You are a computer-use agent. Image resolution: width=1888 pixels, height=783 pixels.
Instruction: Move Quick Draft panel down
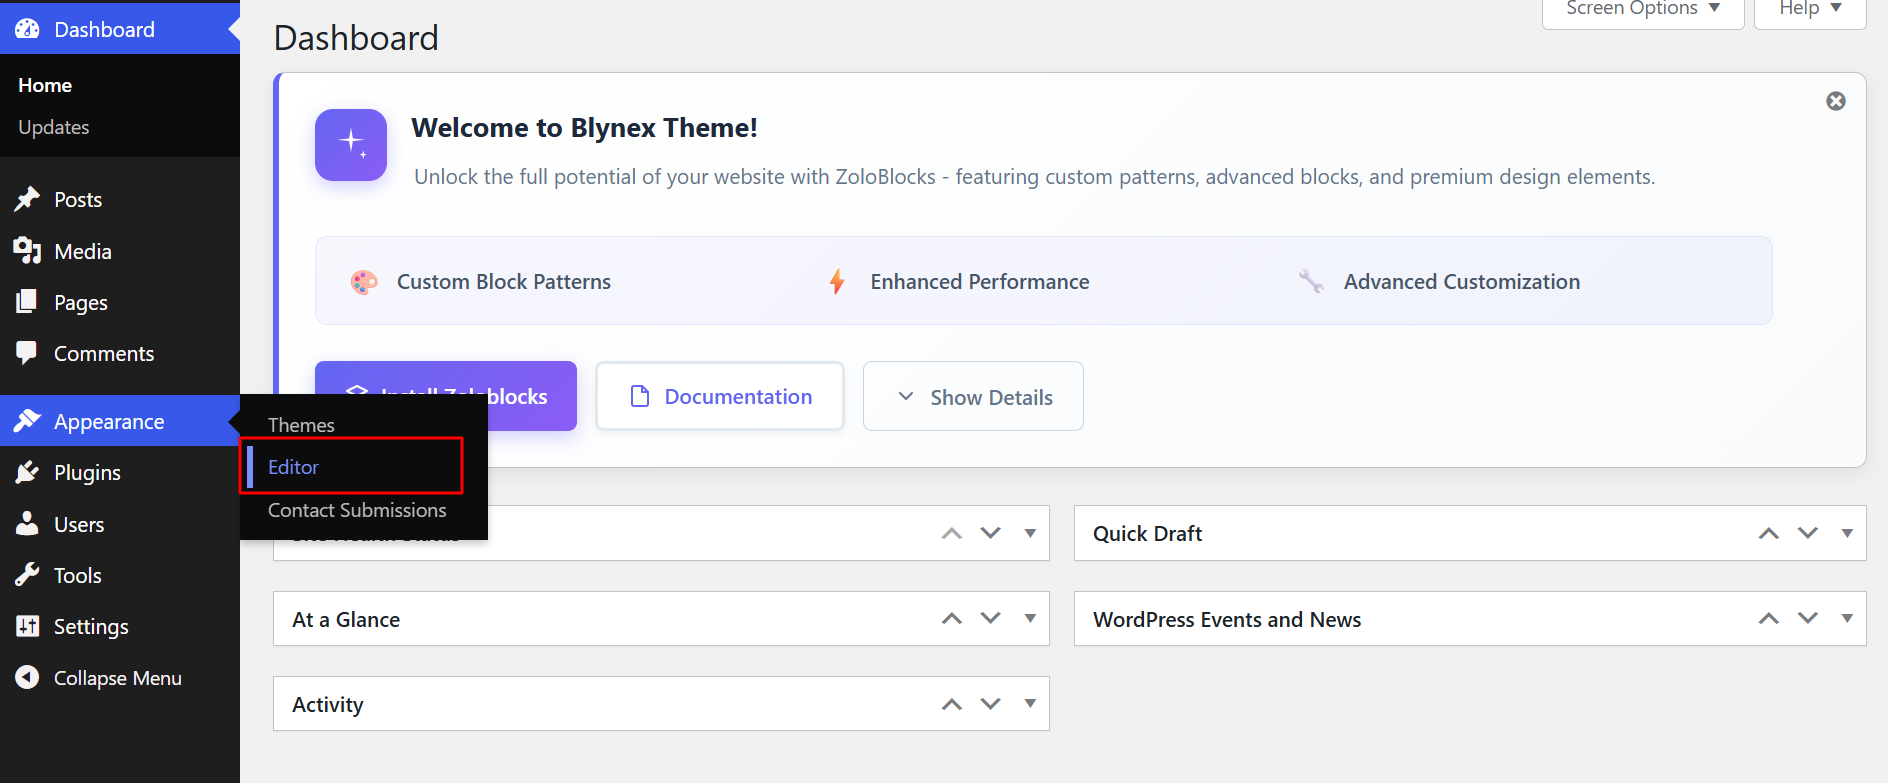point(1808,533)
